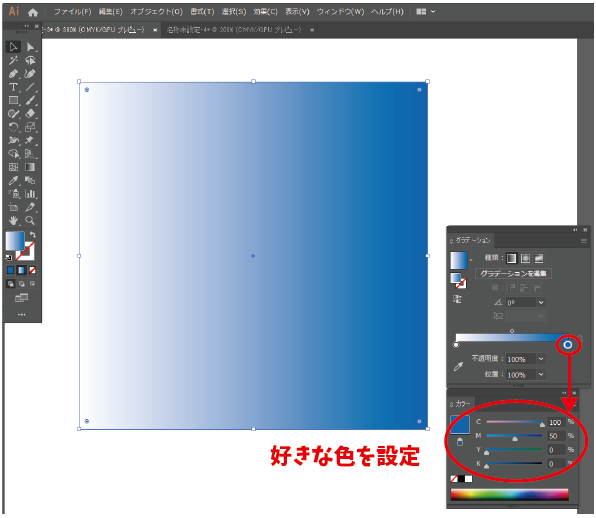Select the Direct Selection tool
Image resolution: width=596 pixels, height=518 pixels.
[x=30, y=47]
